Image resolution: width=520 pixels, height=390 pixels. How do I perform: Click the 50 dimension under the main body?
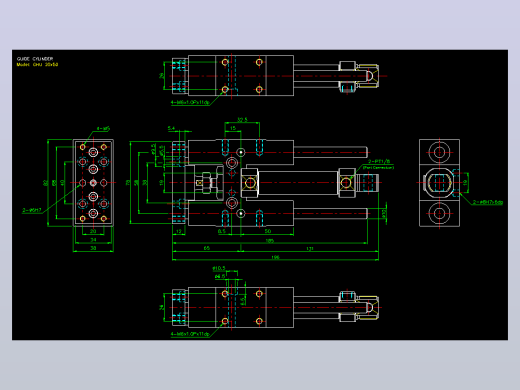(268, 231)
